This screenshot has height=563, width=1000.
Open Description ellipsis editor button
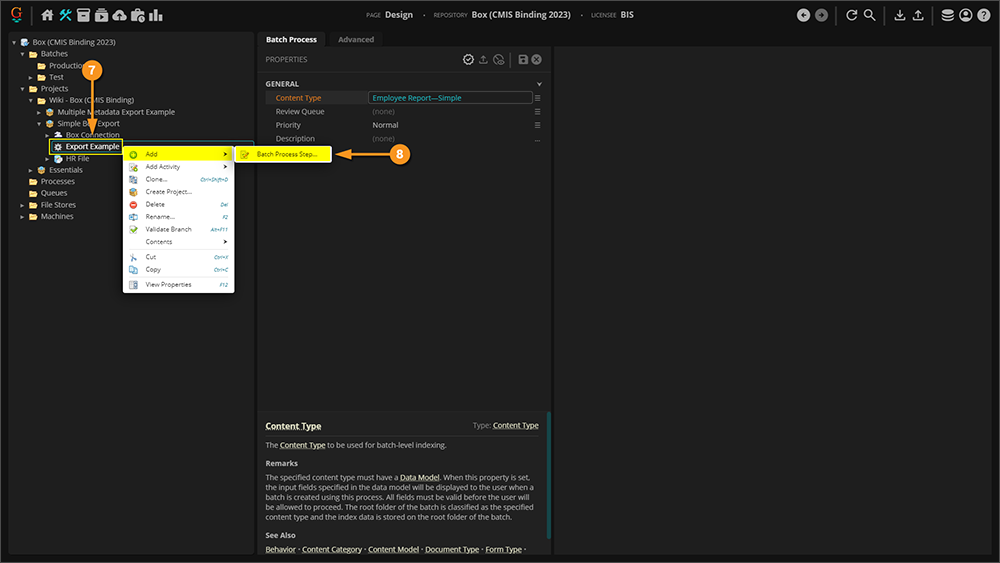coord(538,139)
